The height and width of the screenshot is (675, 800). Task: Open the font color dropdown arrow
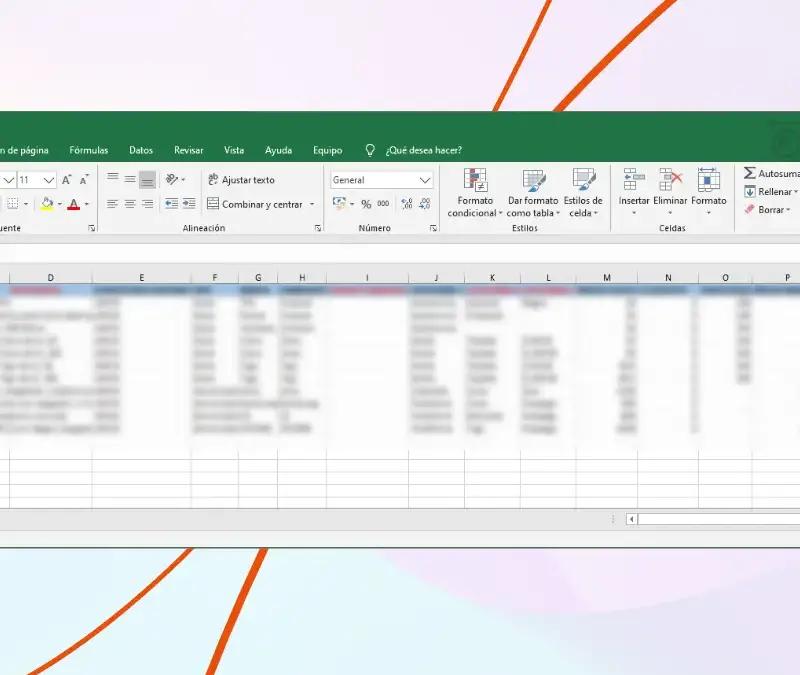click(87, 204)
